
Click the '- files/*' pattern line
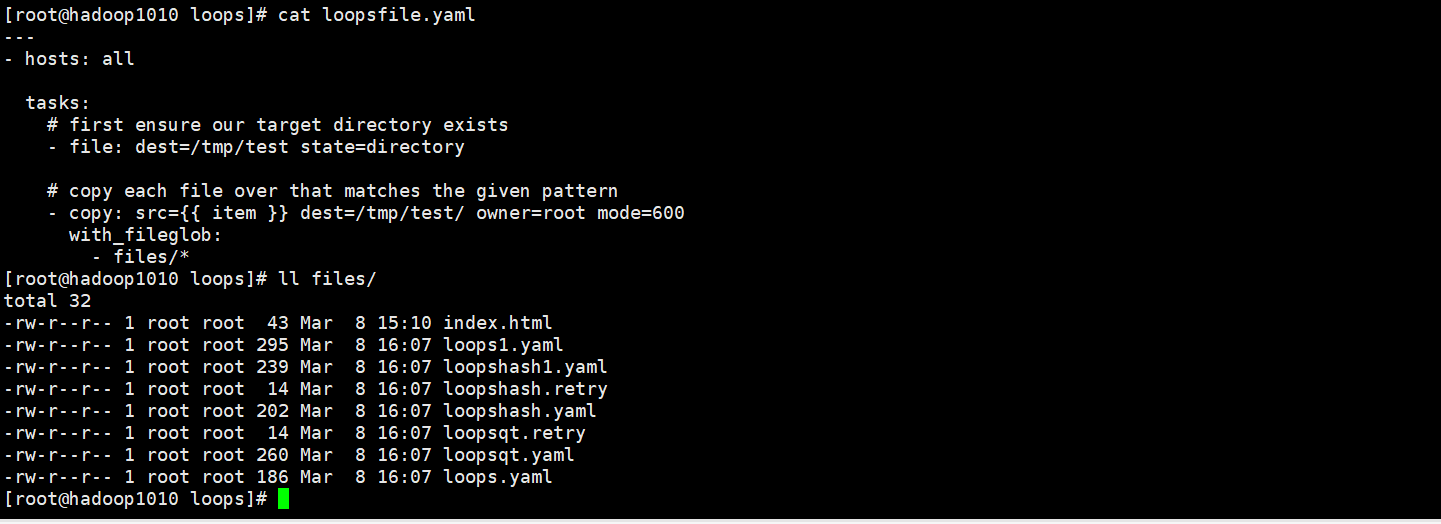coord(146,257)
